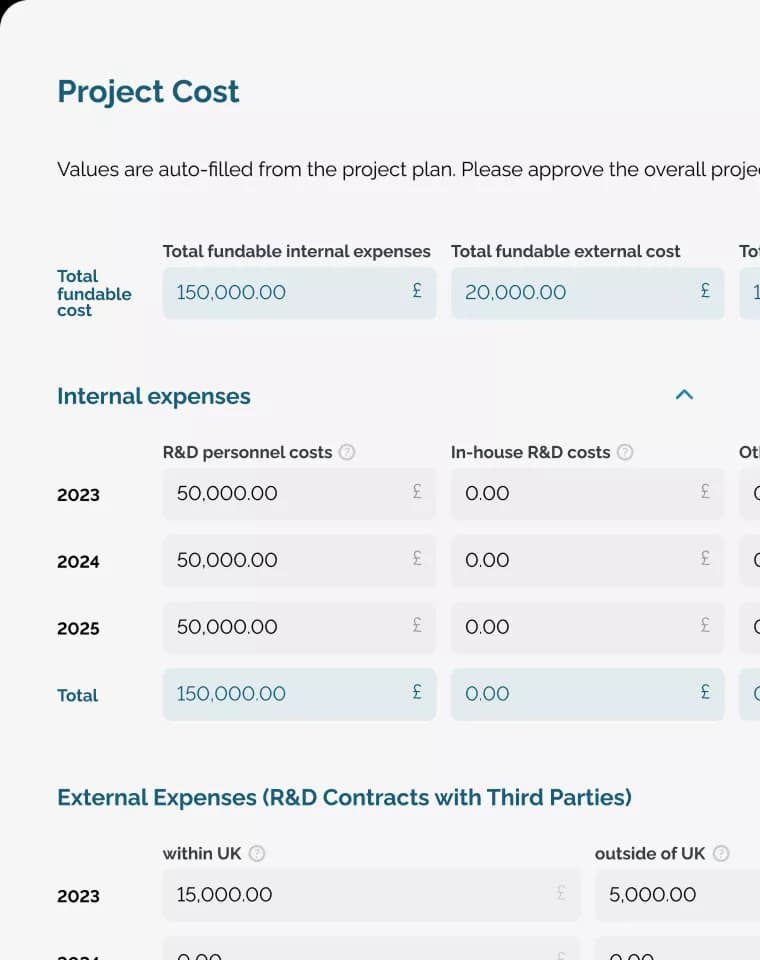
Task: Click the Total fundable cost row label
Action: (94, 293)
